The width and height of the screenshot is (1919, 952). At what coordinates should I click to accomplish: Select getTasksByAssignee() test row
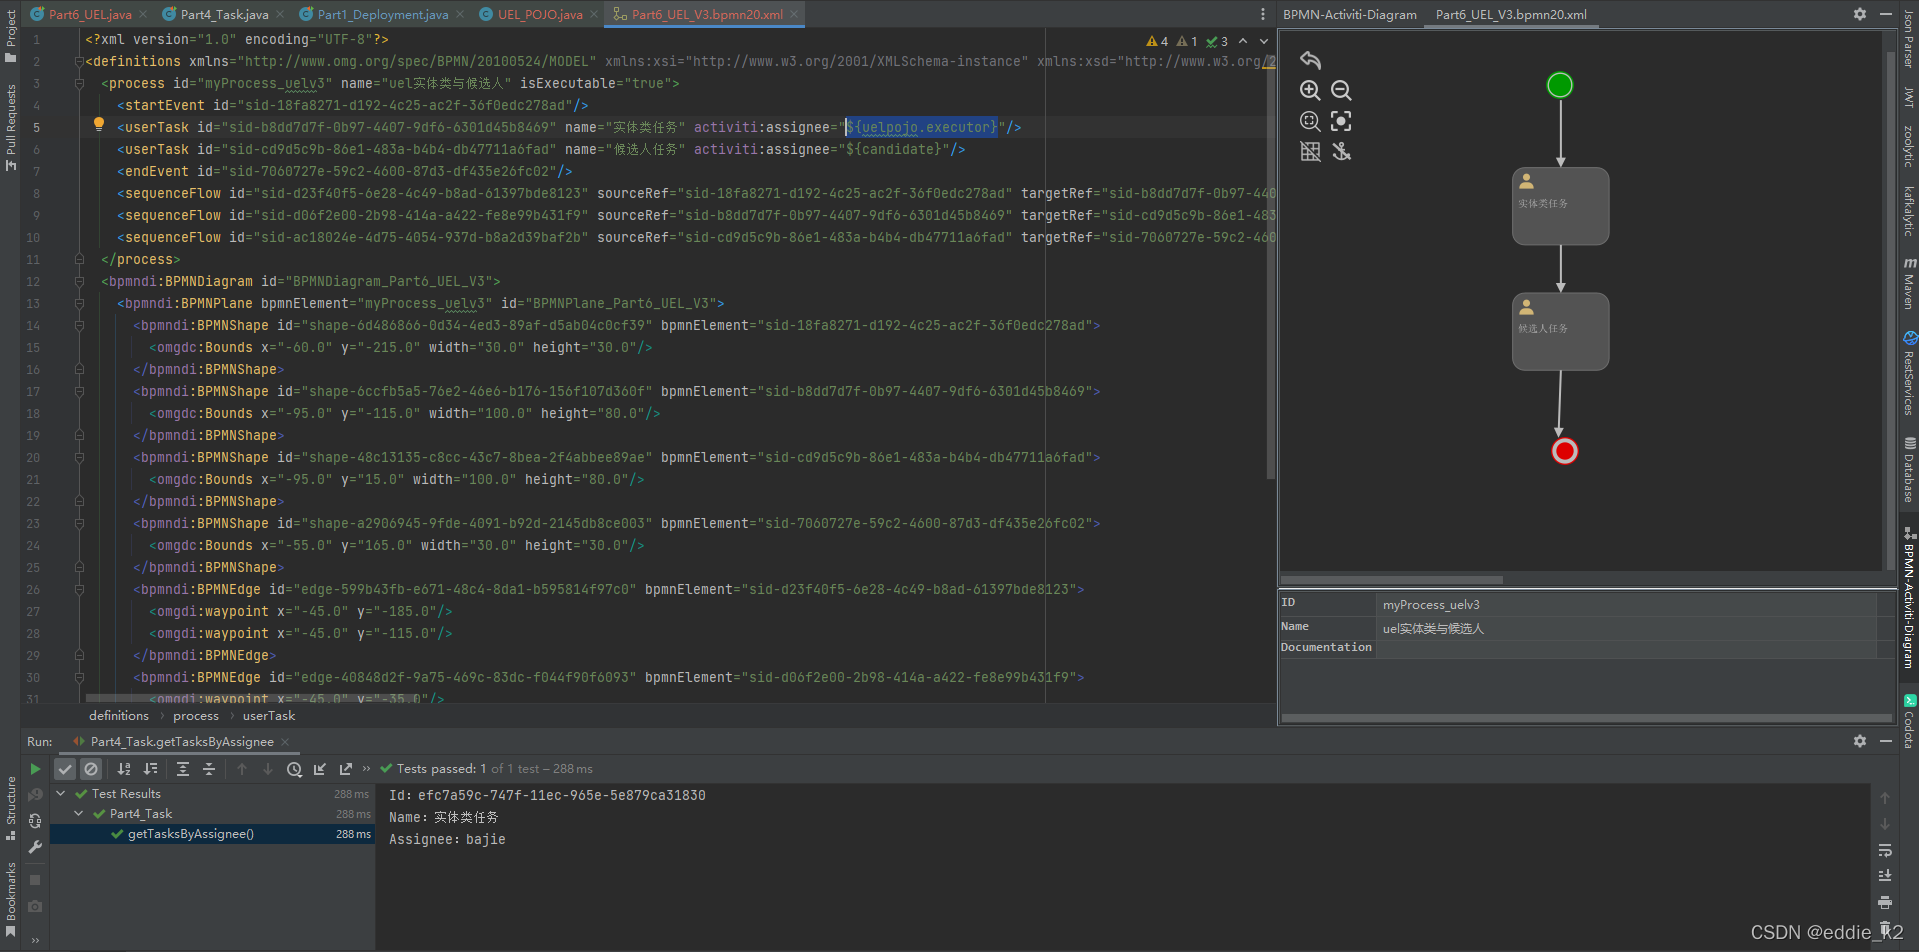coord(212,834)
